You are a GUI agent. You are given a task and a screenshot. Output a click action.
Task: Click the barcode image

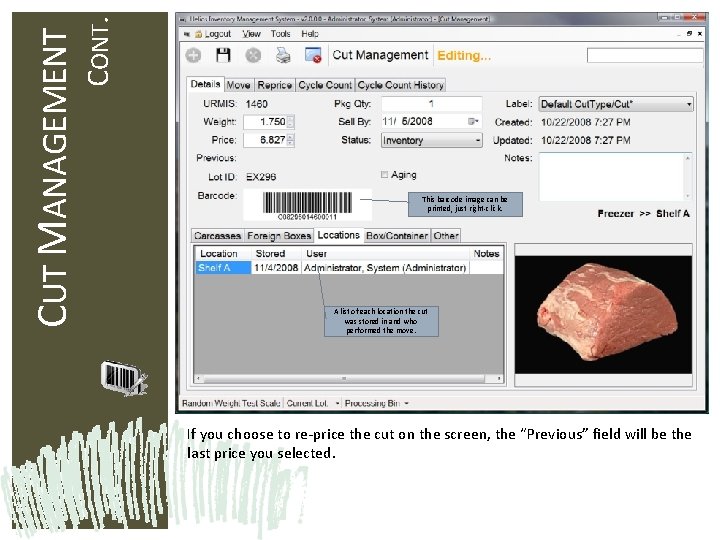pyautogui.click(x=307, y=206)
